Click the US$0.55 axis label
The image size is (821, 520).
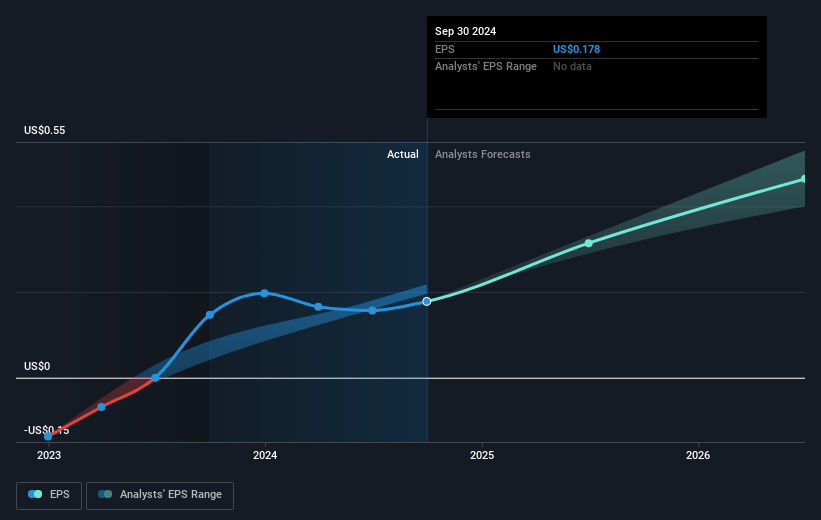point(45,130)
